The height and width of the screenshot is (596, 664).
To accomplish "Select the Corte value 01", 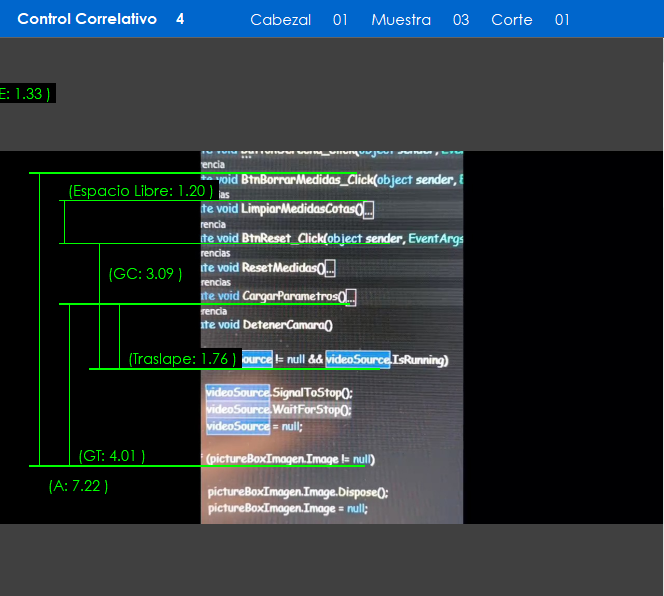I will pos(562,20).
